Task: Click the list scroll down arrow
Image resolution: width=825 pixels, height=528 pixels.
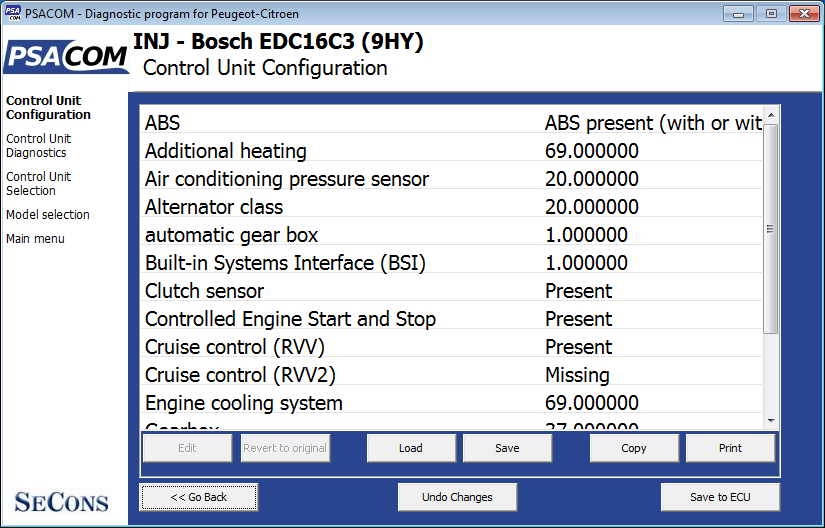Action: pyautogui.click(x=771, y=421)
